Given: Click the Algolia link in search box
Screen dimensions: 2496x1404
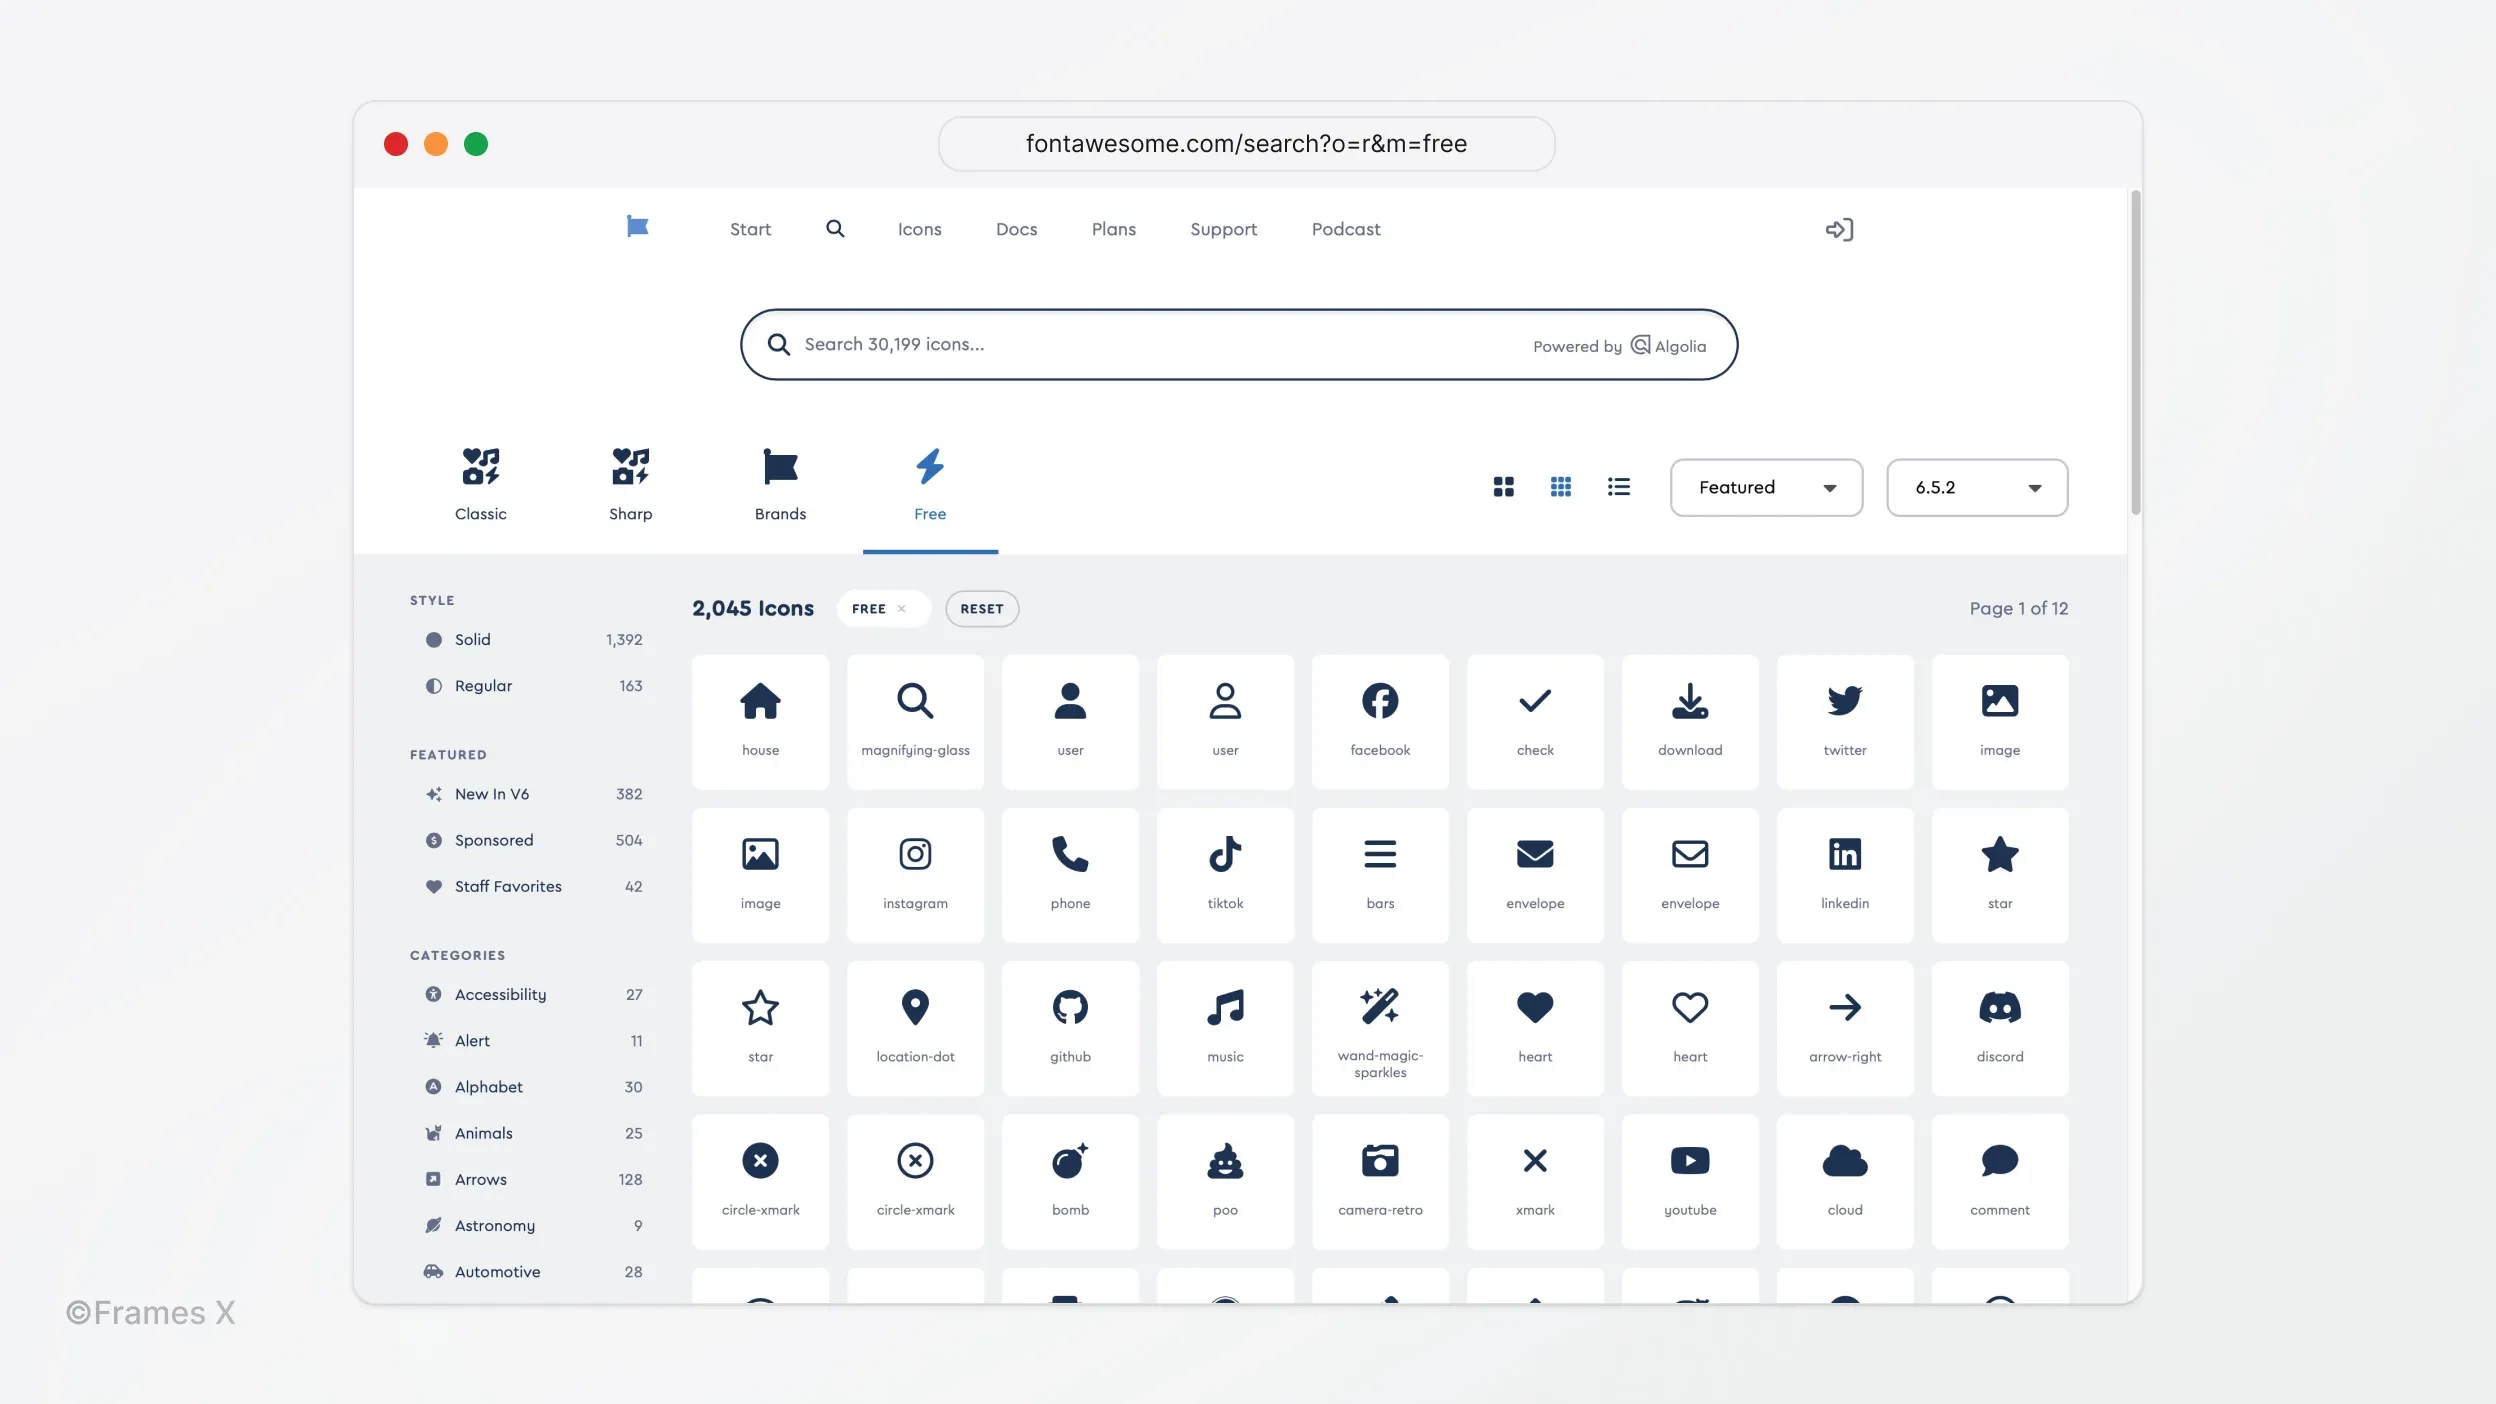Looking at the screenshot, I should [x=1669, y=346].
